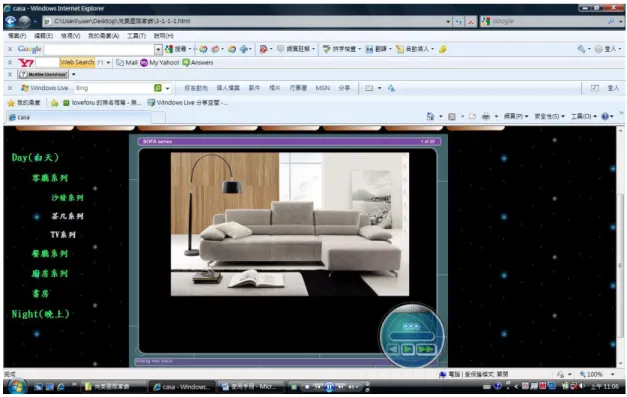The height and width of the screenshot is (397, 627).
Task: Open My Yahoo! from toolbar
Action: 160,63
